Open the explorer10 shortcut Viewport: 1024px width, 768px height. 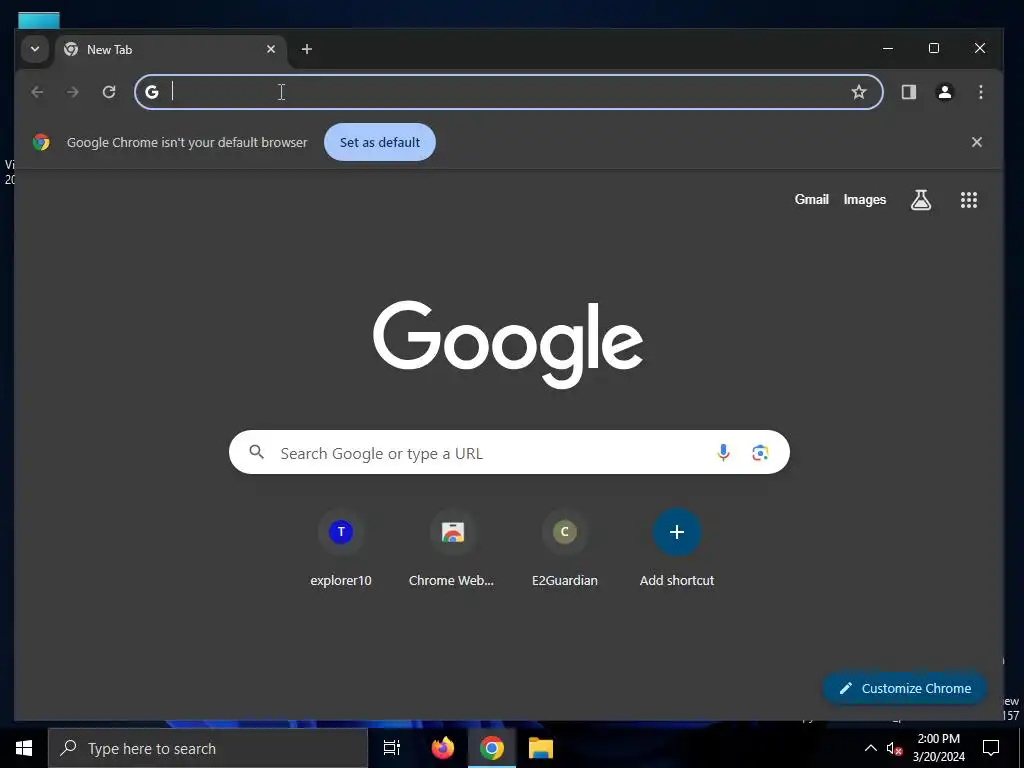tap(340, 549)
